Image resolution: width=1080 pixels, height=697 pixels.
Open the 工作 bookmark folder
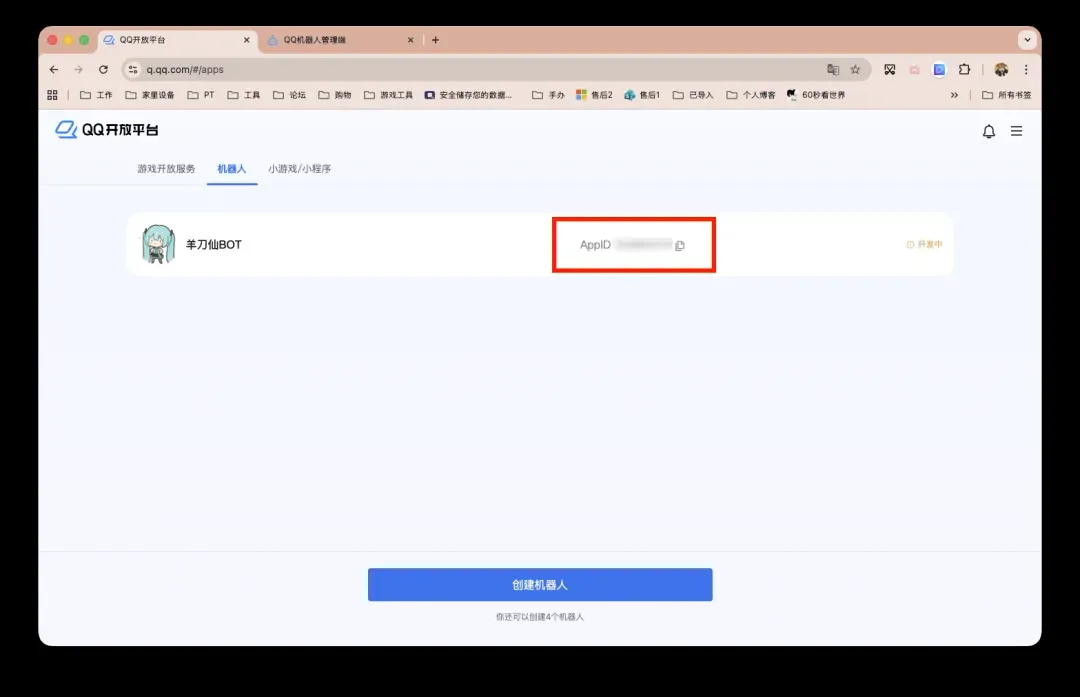click(x=96, y=95)
